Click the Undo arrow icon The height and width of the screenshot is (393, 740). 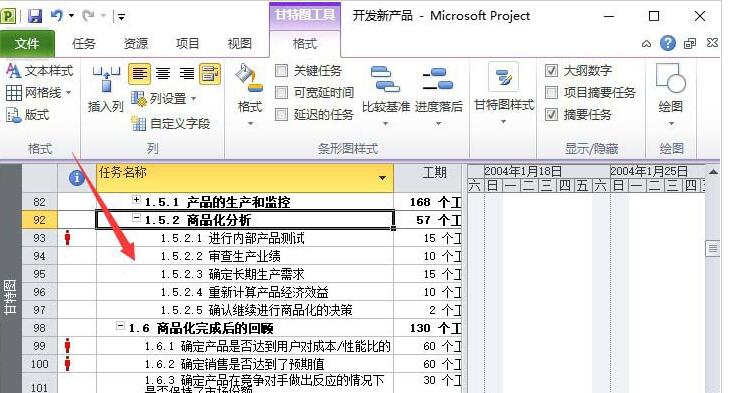click(x=57, y=16)
